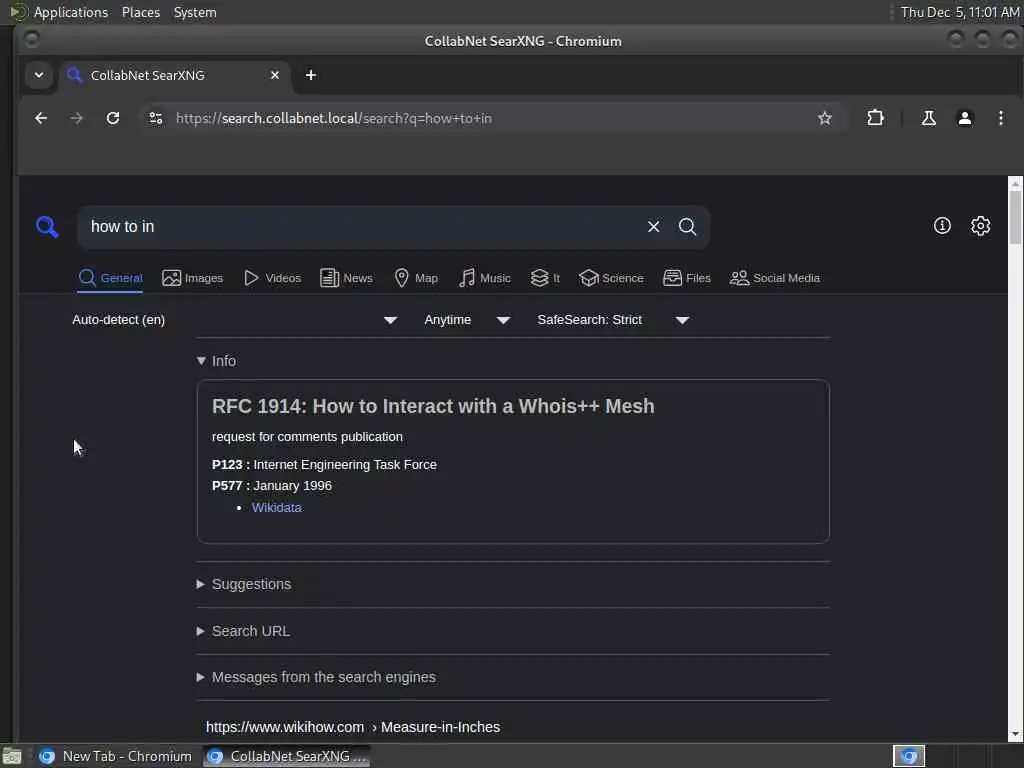1024x768 pixels.
Task: Open the Wikidata link
Action: [x=277, y=507]
